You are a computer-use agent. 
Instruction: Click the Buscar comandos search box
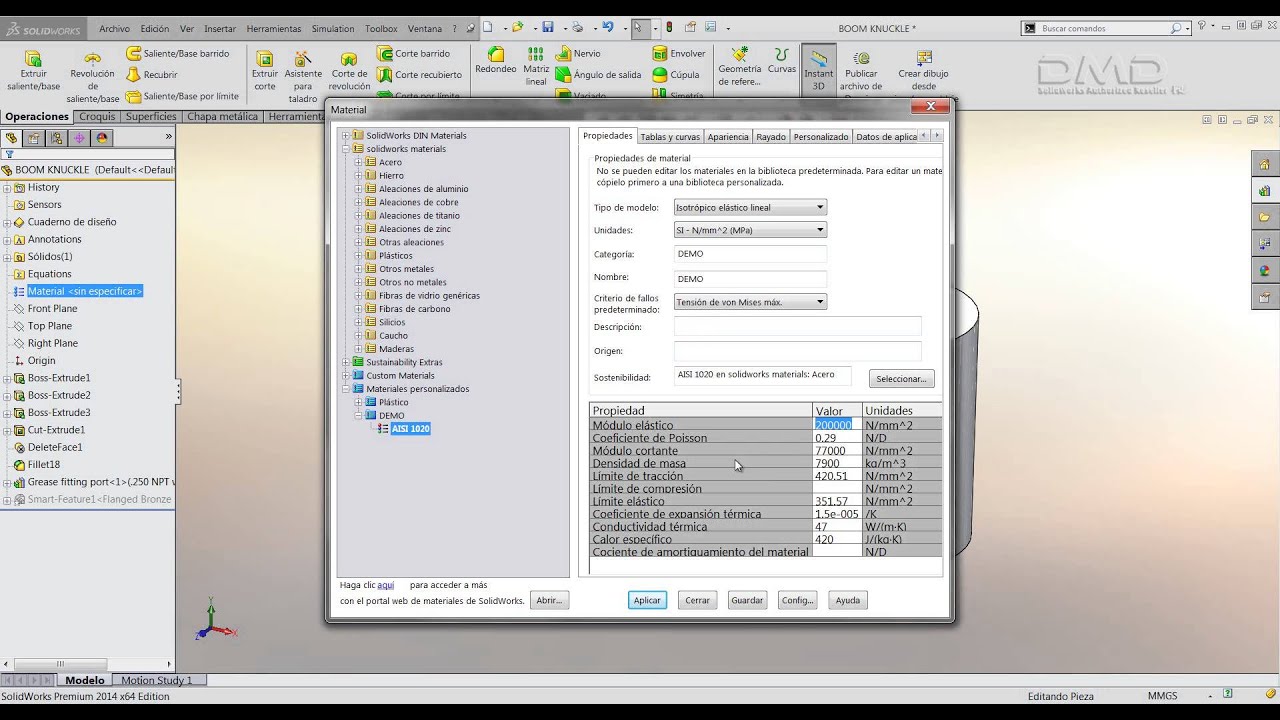[1104, 28]
